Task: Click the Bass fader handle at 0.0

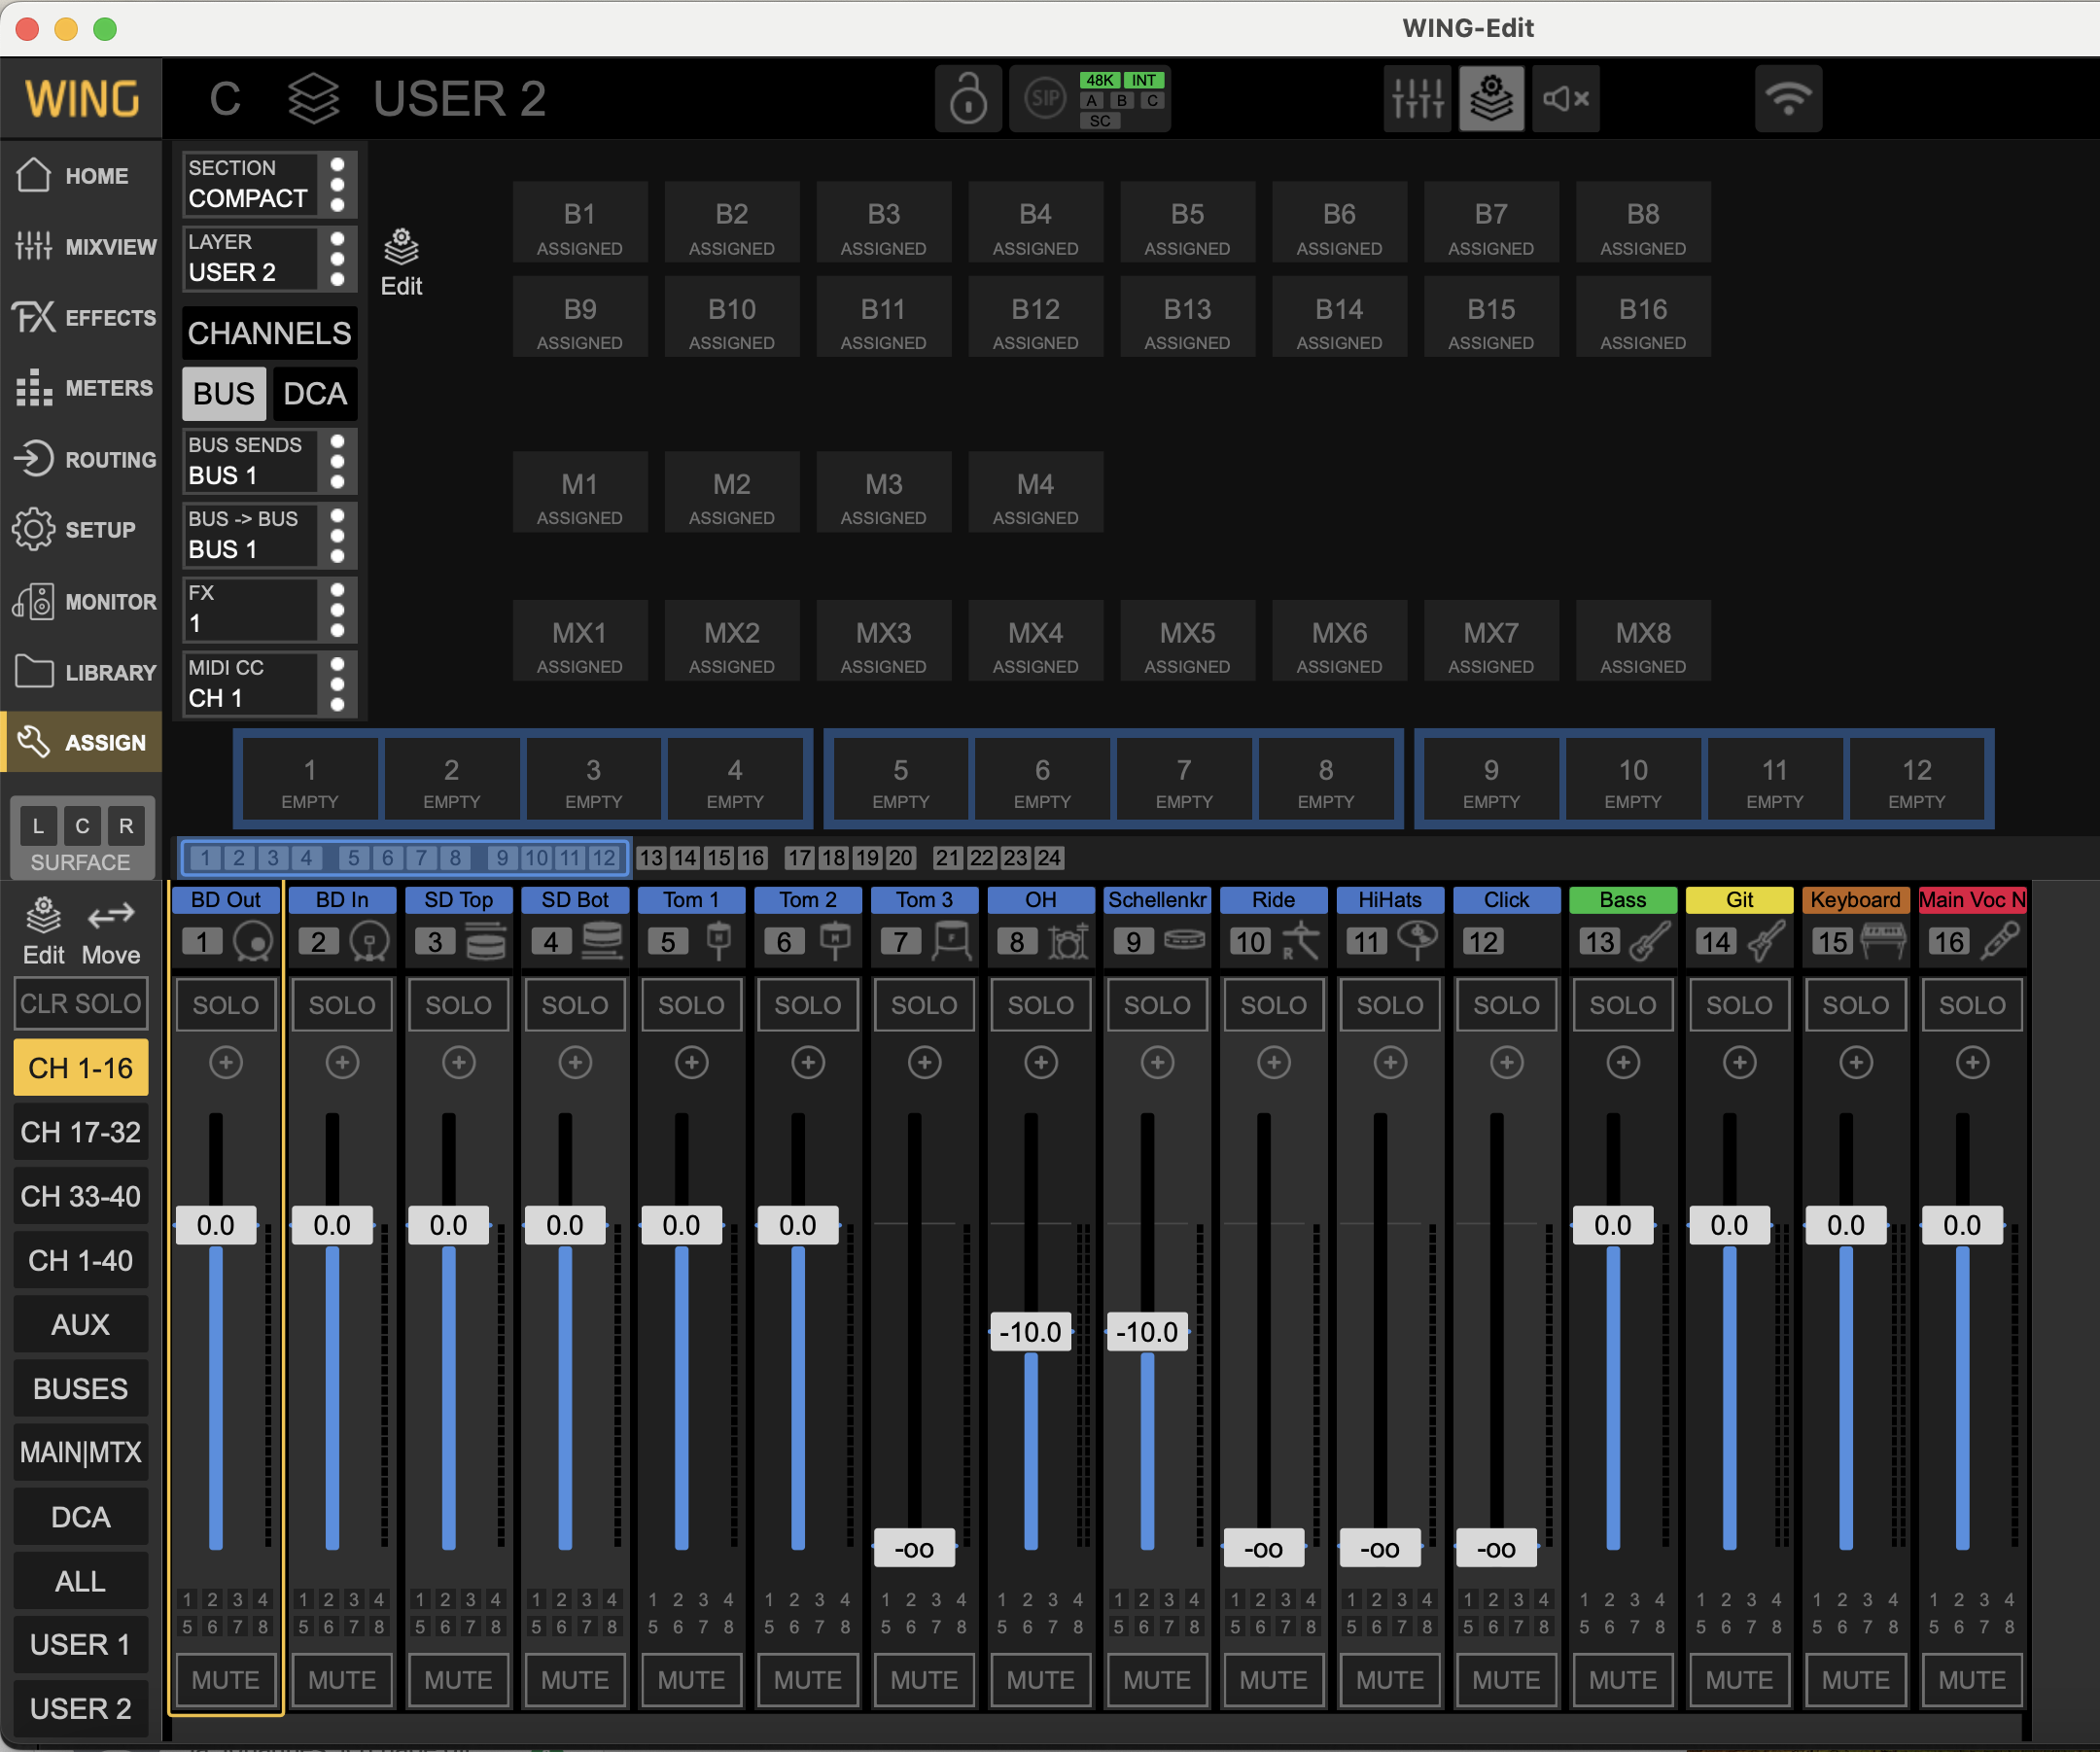Action: coord(1612,1224)
